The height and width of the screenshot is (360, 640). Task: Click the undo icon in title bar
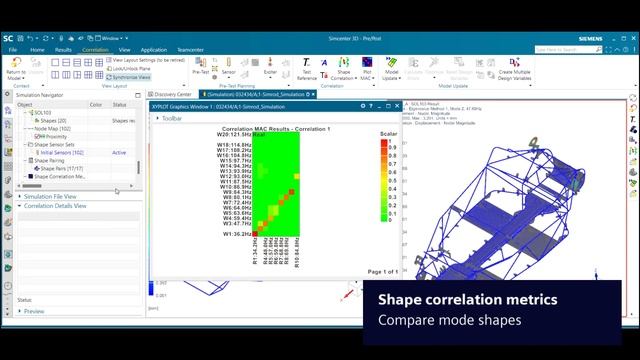coord(30,38)
